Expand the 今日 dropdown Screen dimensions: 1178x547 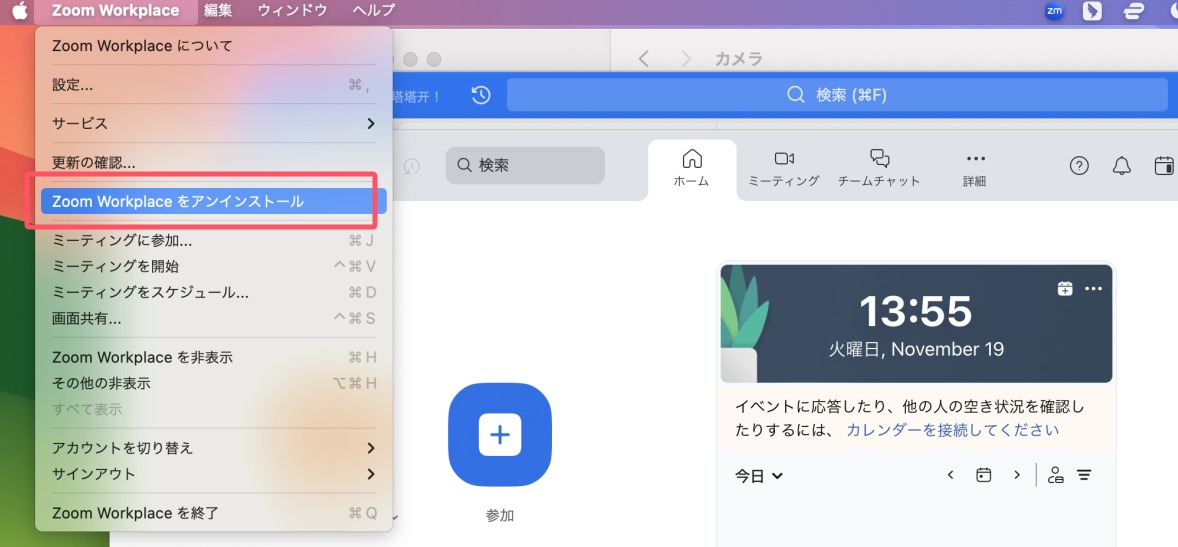759,476
